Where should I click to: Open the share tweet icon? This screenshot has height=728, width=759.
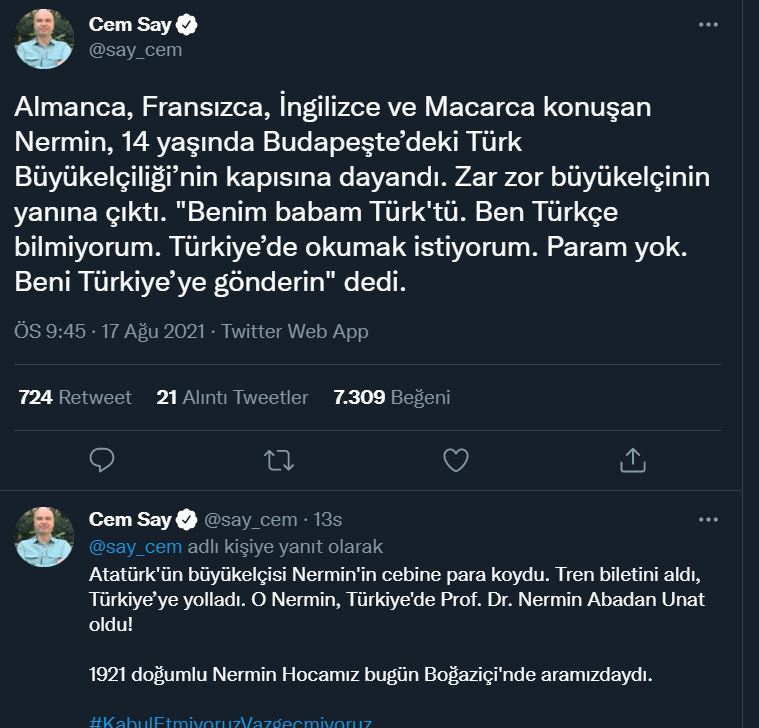click(x=632, y=459)
